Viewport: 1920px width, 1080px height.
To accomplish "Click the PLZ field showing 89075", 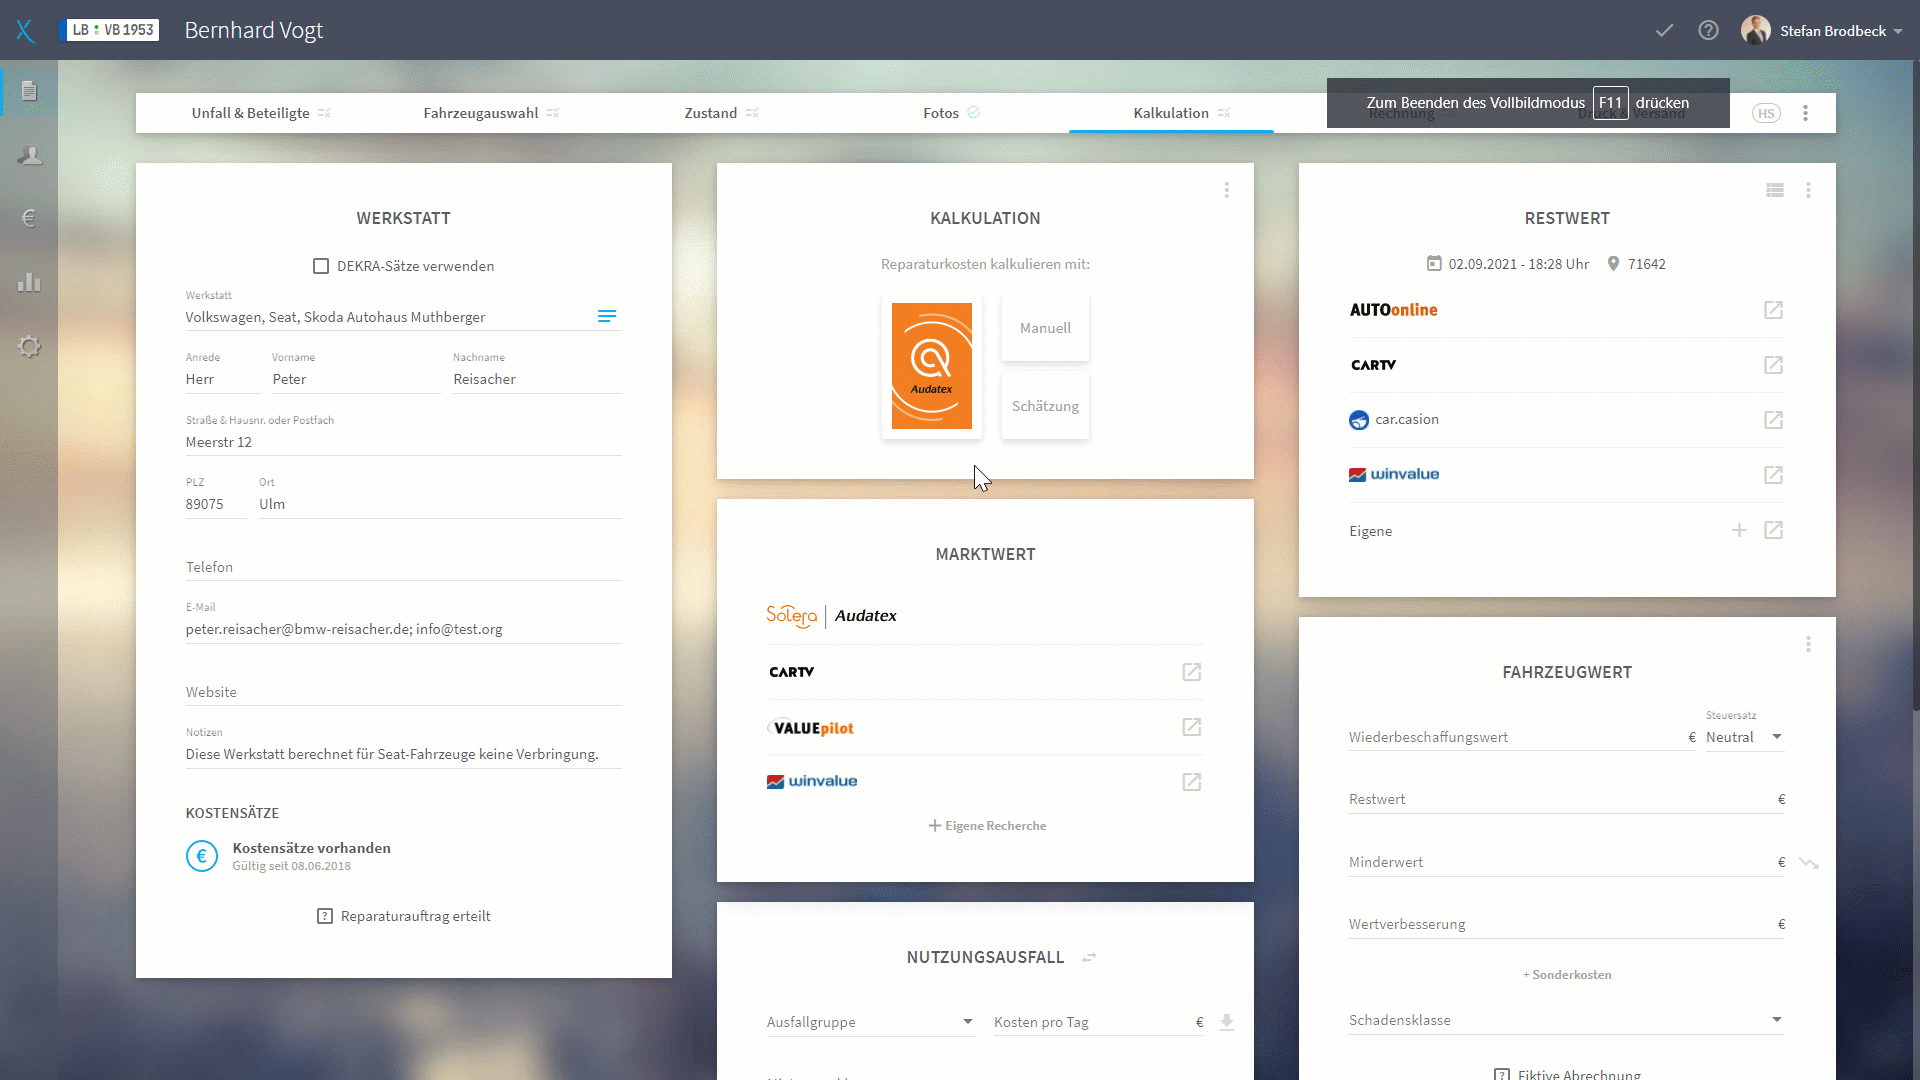I will coord(216,504).
